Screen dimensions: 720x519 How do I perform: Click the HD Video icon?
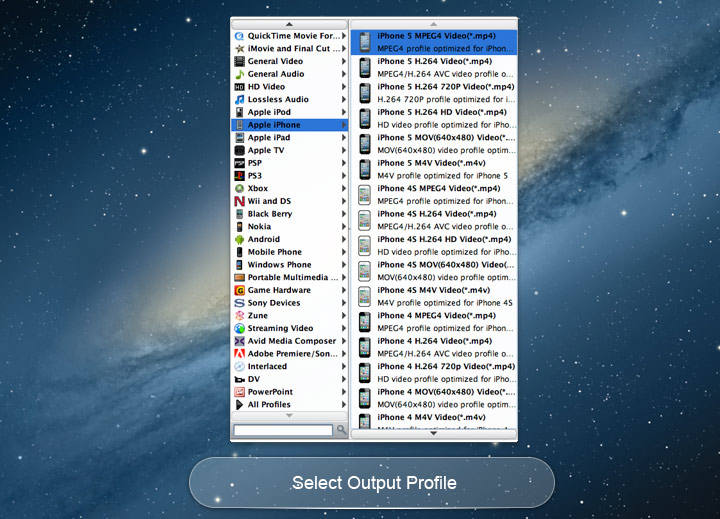[x=239, y=87]
